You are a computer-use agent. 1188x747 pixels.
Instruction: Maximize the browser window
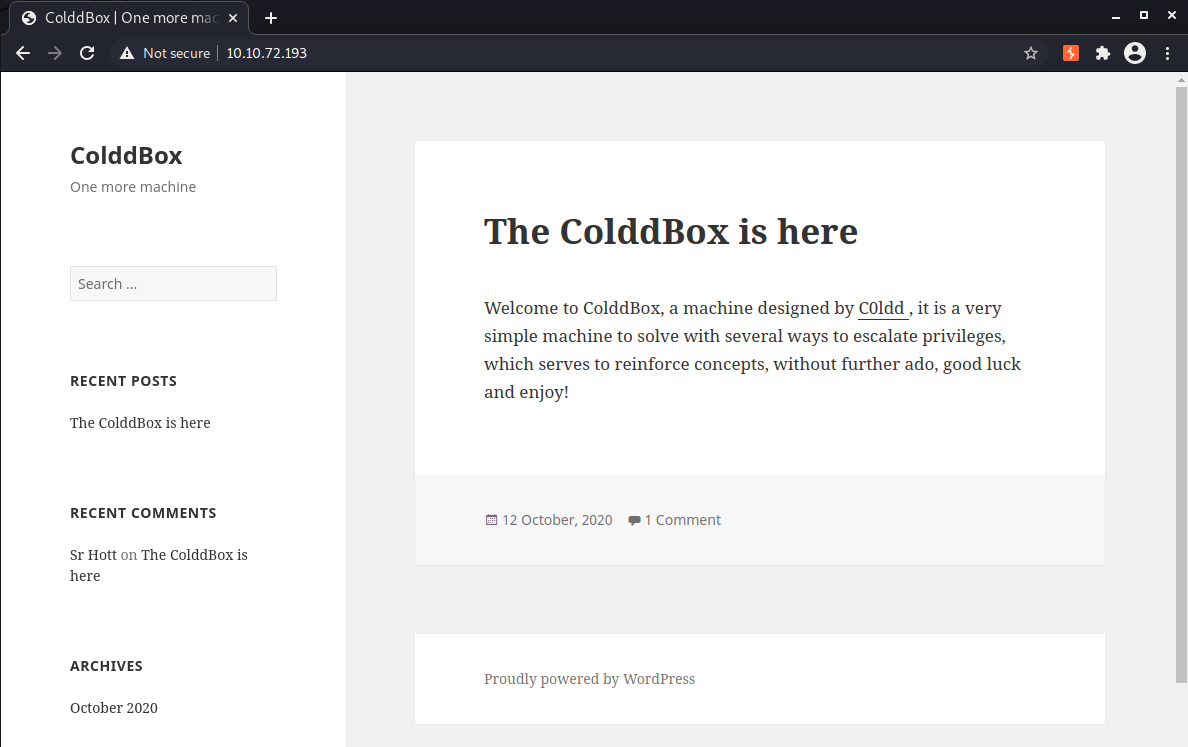tap(1143, 15)
